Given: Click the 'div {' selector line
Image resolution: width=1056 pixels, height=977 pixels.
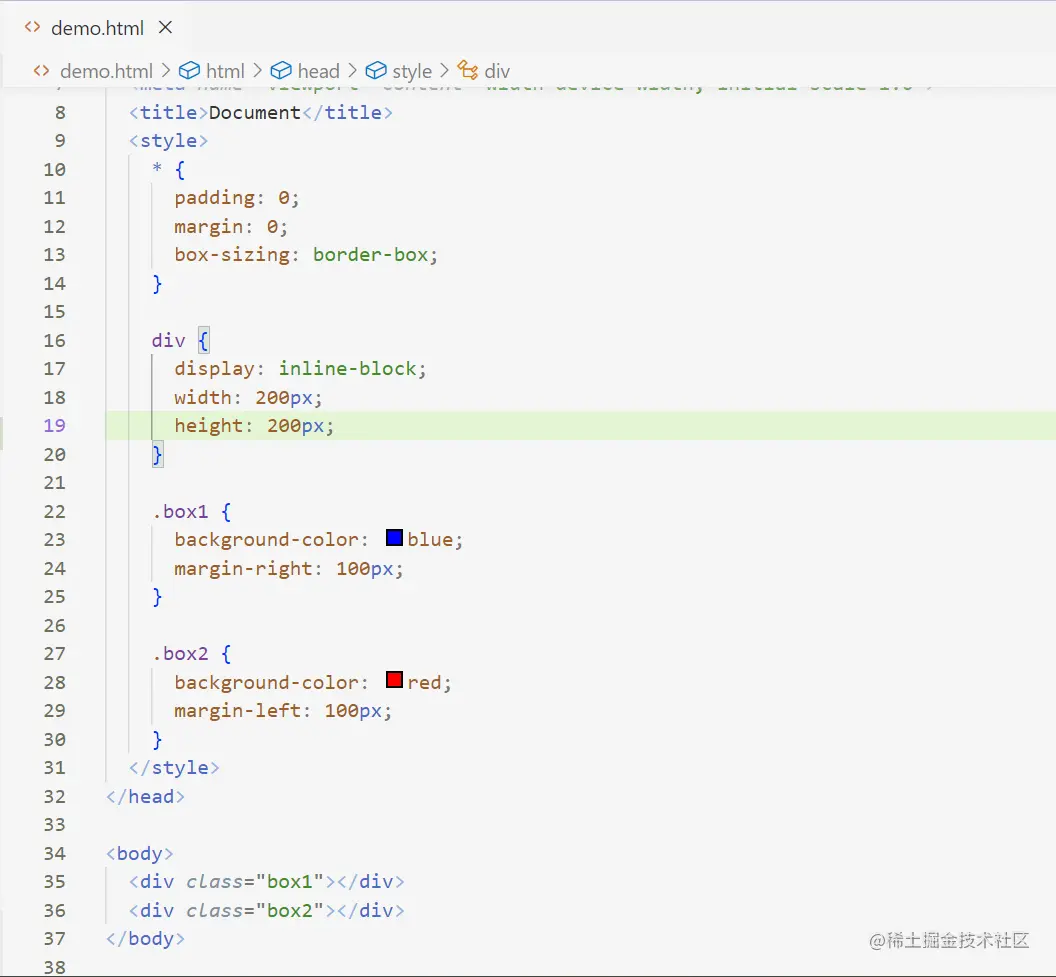Looking at the screenshot, I should [180, 340].
